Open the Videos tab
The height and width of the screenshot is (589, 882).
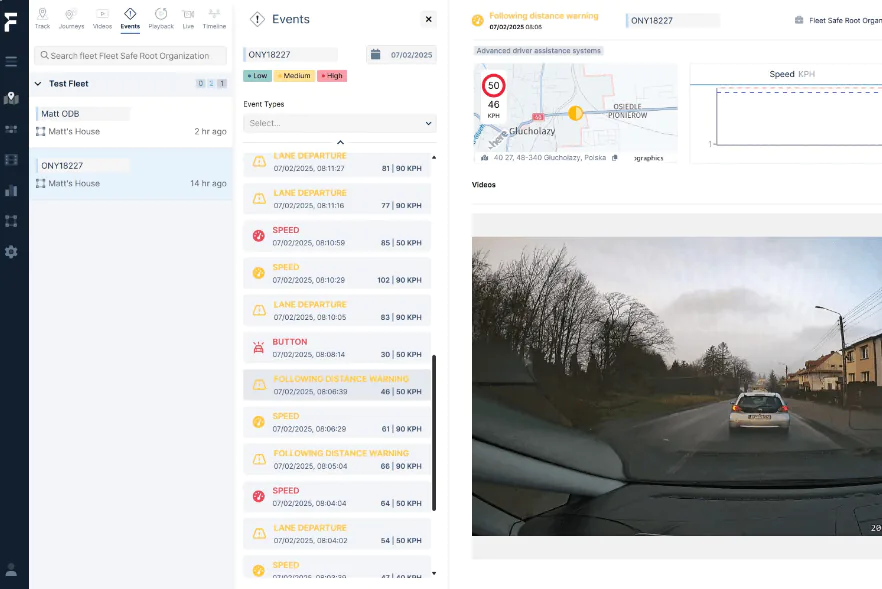[x=102, y=17]
